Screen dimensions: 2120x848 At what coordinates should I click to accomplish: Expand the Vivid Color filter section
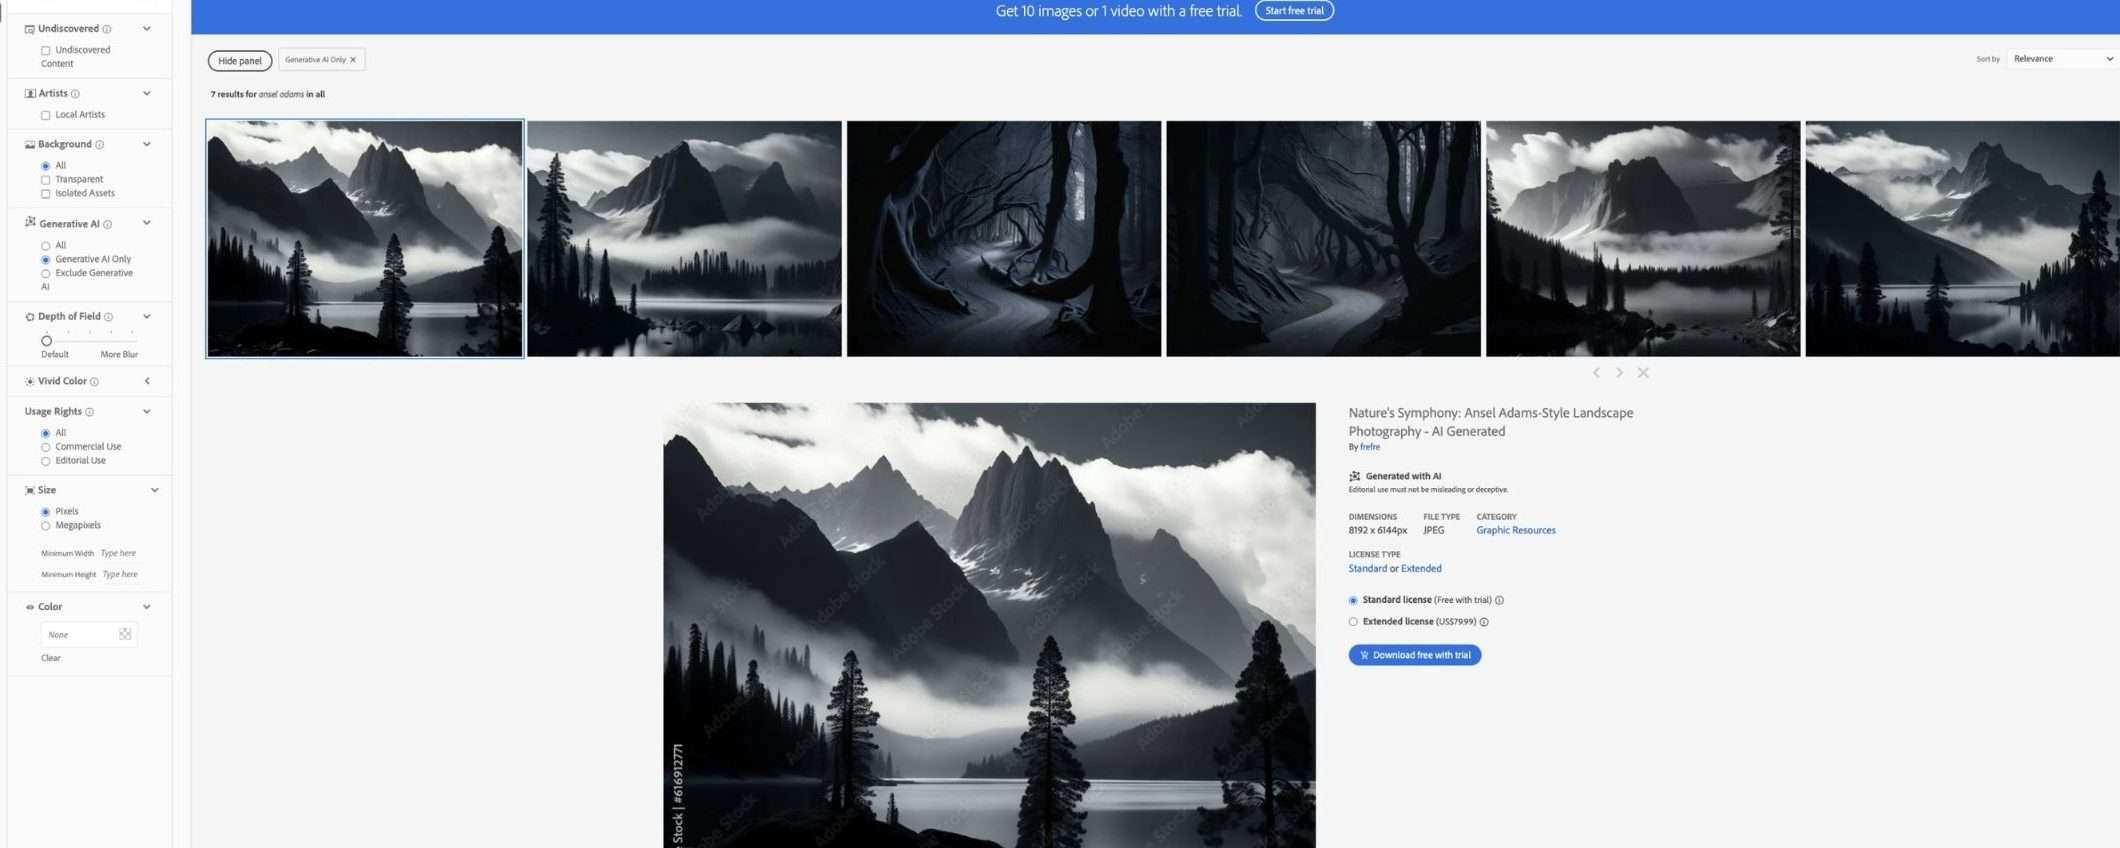[x=147, y=381]
